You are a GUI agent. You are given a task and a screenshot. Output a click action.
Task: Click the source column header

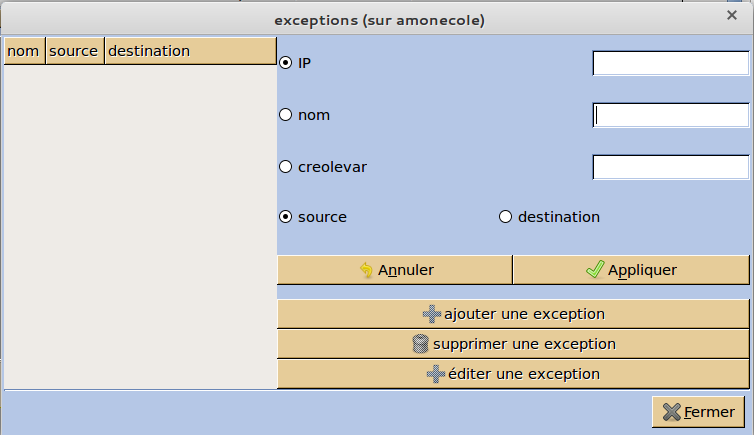75,51
